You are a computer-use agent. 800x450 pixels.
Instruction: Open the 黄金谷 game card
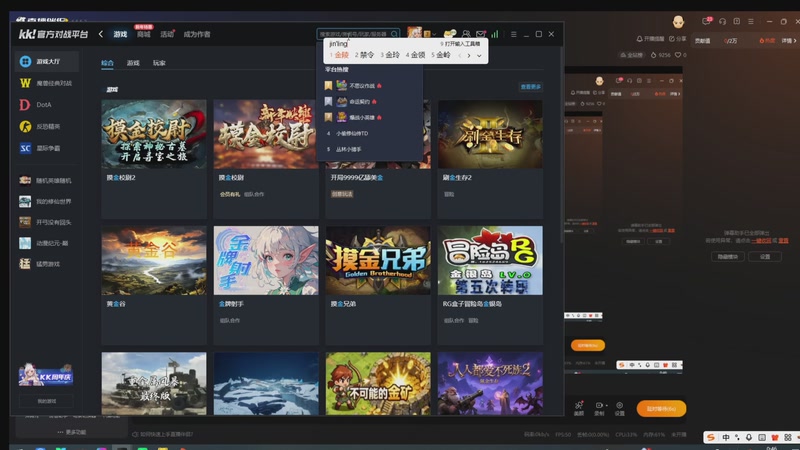[154, 285]
